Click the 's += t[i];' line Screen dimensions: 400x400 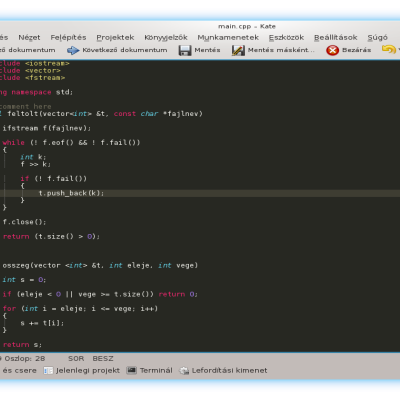coord(42,323)
